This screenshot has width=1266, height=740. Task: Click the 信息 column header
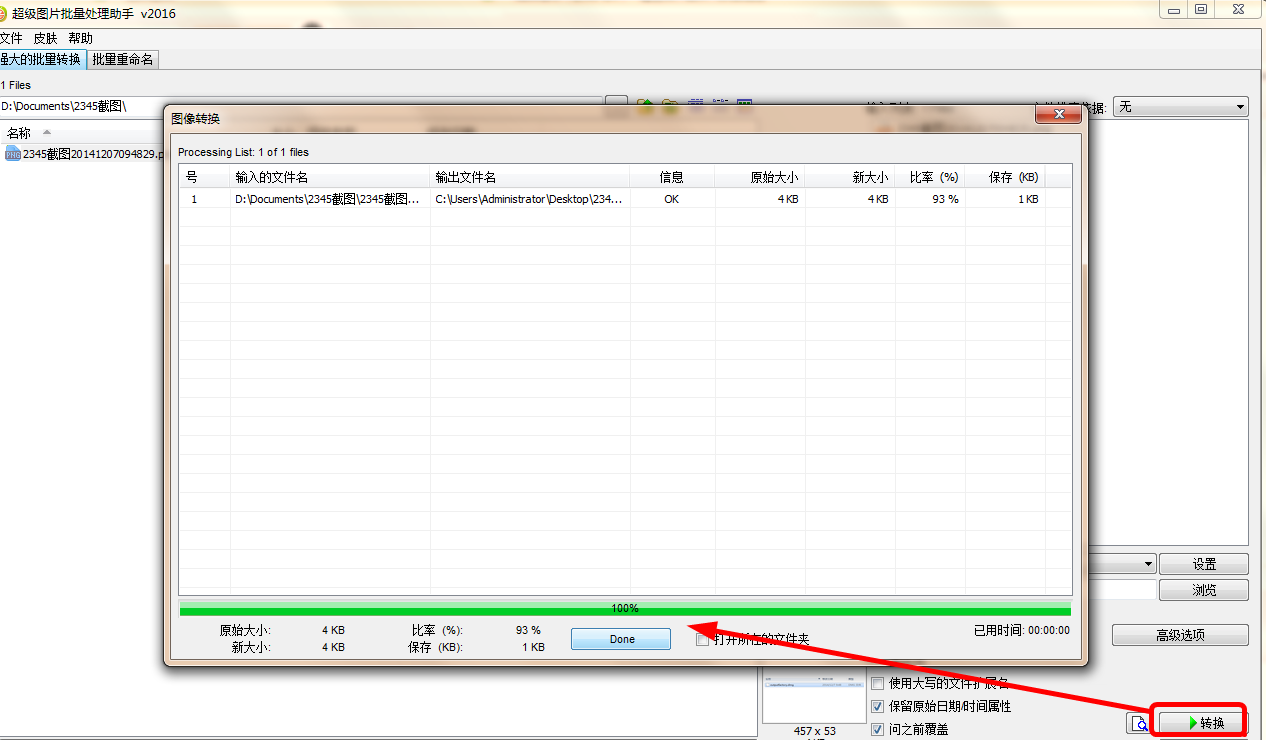(672, 177)
